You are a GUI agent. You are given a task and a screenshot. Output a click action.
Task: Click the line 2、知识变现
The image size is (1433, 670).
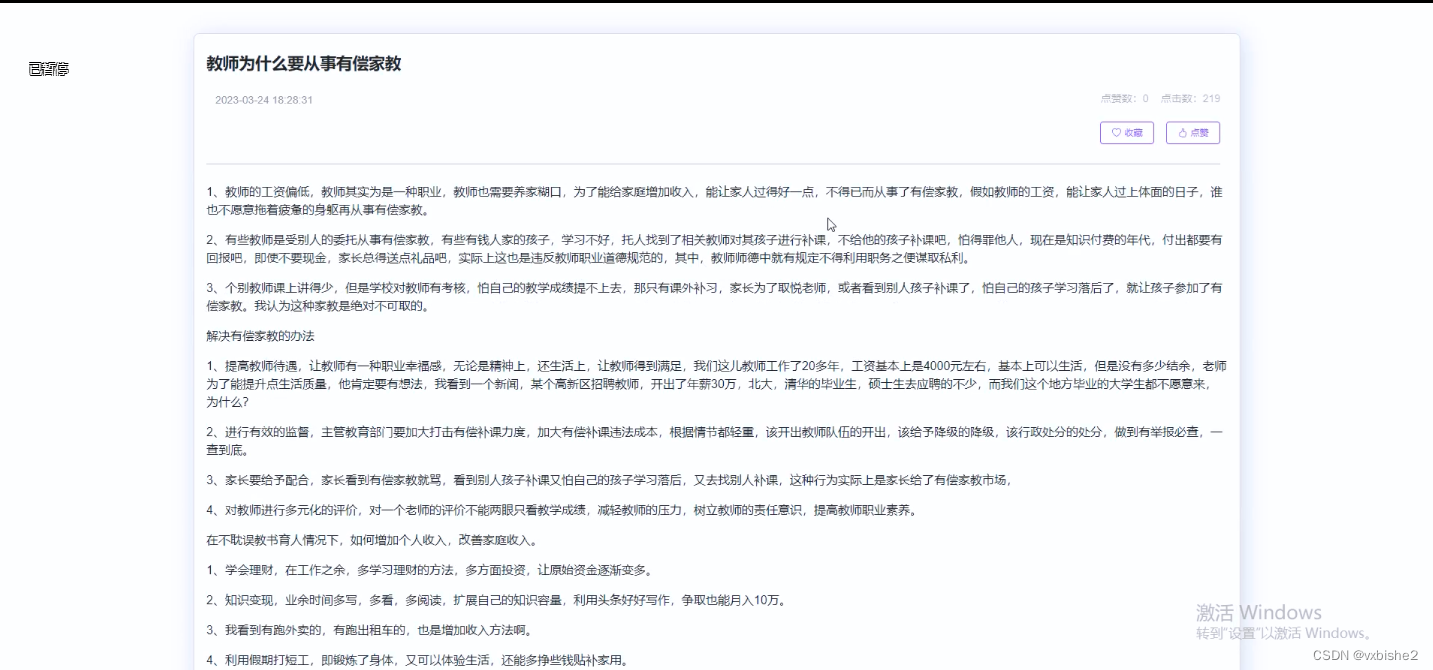pos(496,601)
